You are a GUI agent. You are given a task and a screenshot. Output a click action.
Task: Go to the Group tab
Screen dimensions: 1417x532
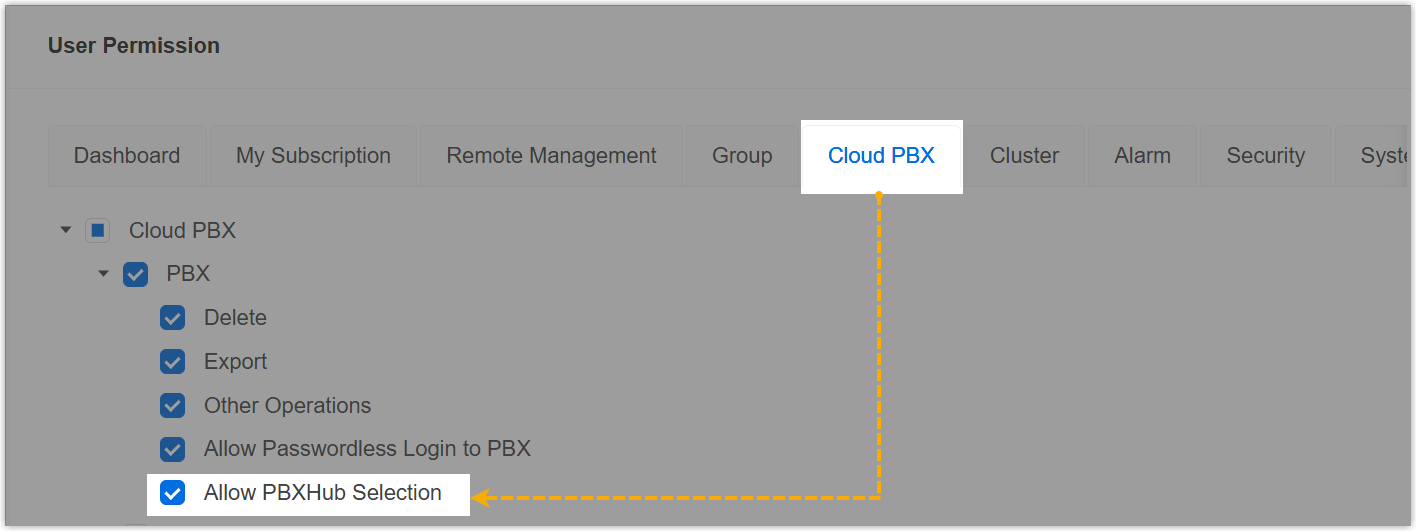tap(742, 156)
